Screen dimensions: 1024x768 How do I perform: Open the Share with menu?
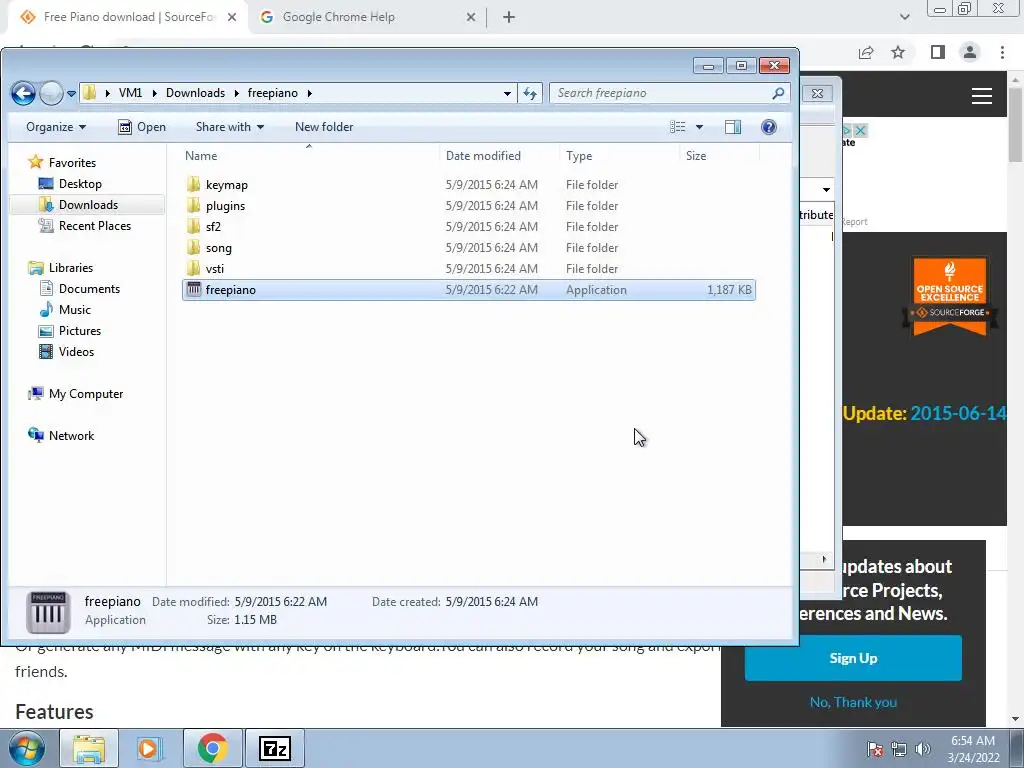pyautogui.click(x=230, y=127)
